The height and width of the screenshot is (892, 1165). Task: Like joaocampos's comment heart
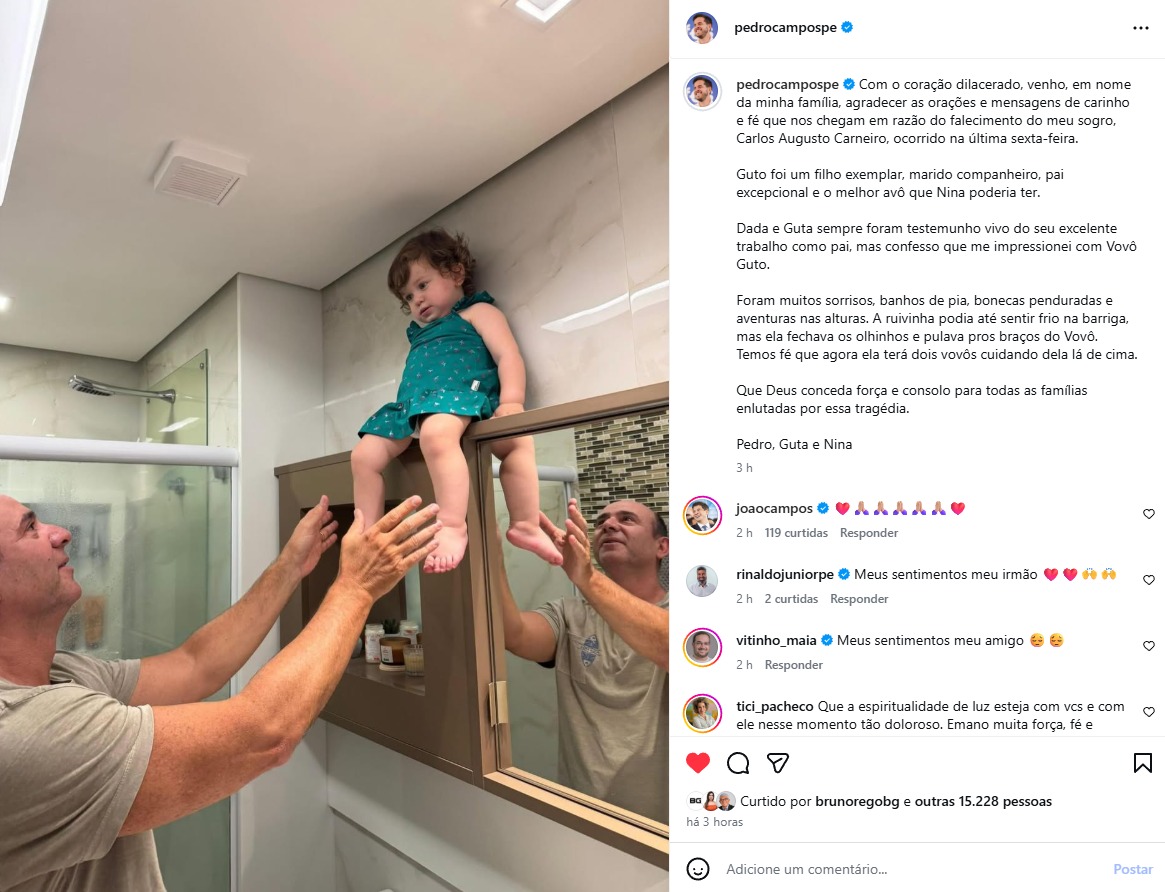(1149, 514)
